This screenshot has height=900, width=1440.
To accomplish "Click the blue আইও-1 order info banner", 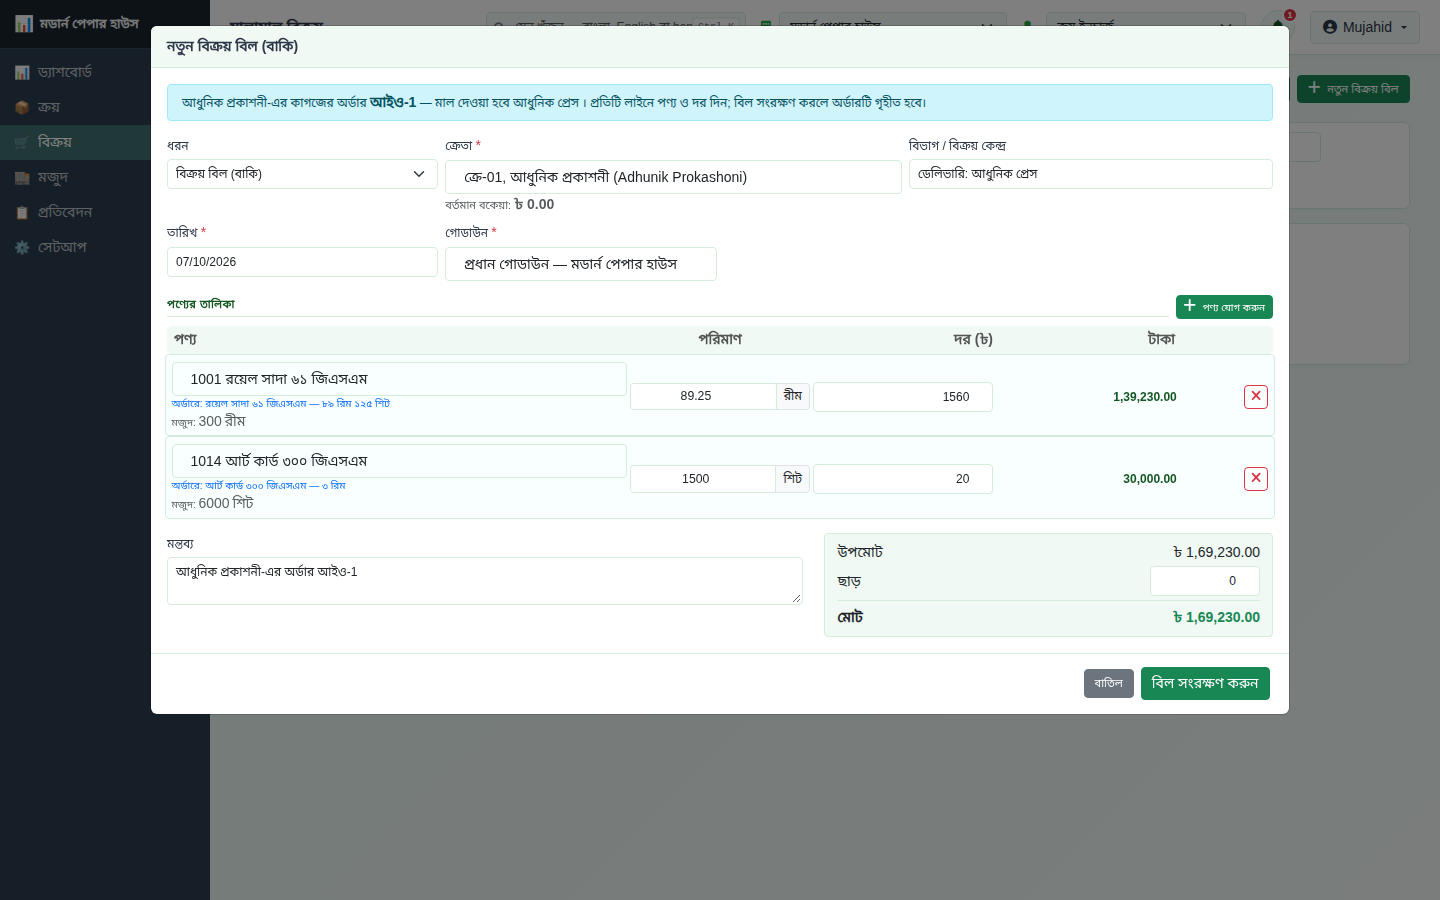I will click(x=720, y=102).
